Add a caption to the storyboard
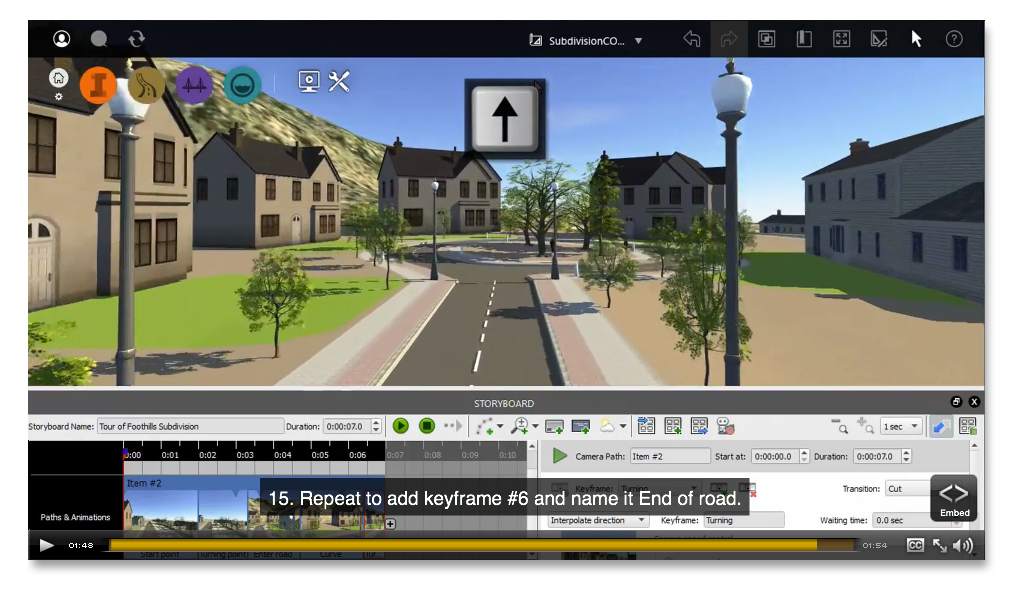Screen dimensions: 1034x615 click(554, 426)
